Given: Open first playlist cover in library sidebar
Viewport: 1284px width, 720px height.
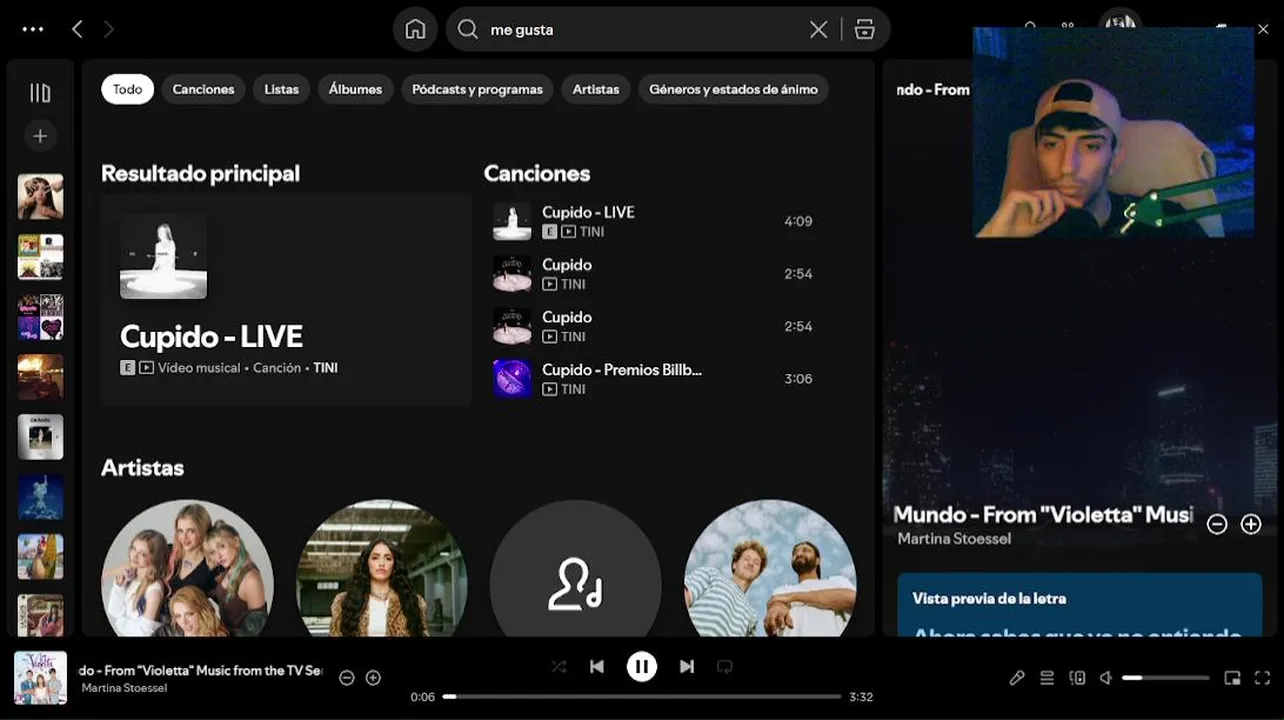Looking at the screenshot, I should (x=40, y=196).
